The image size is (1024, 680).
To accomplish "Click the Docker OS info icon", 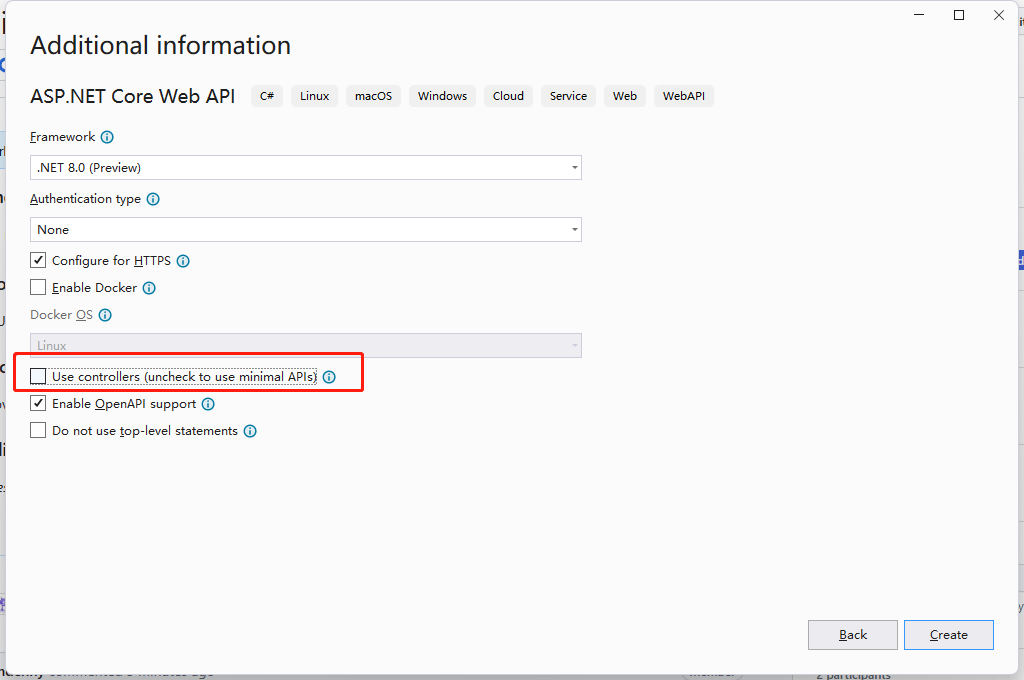I will [105, 315].
